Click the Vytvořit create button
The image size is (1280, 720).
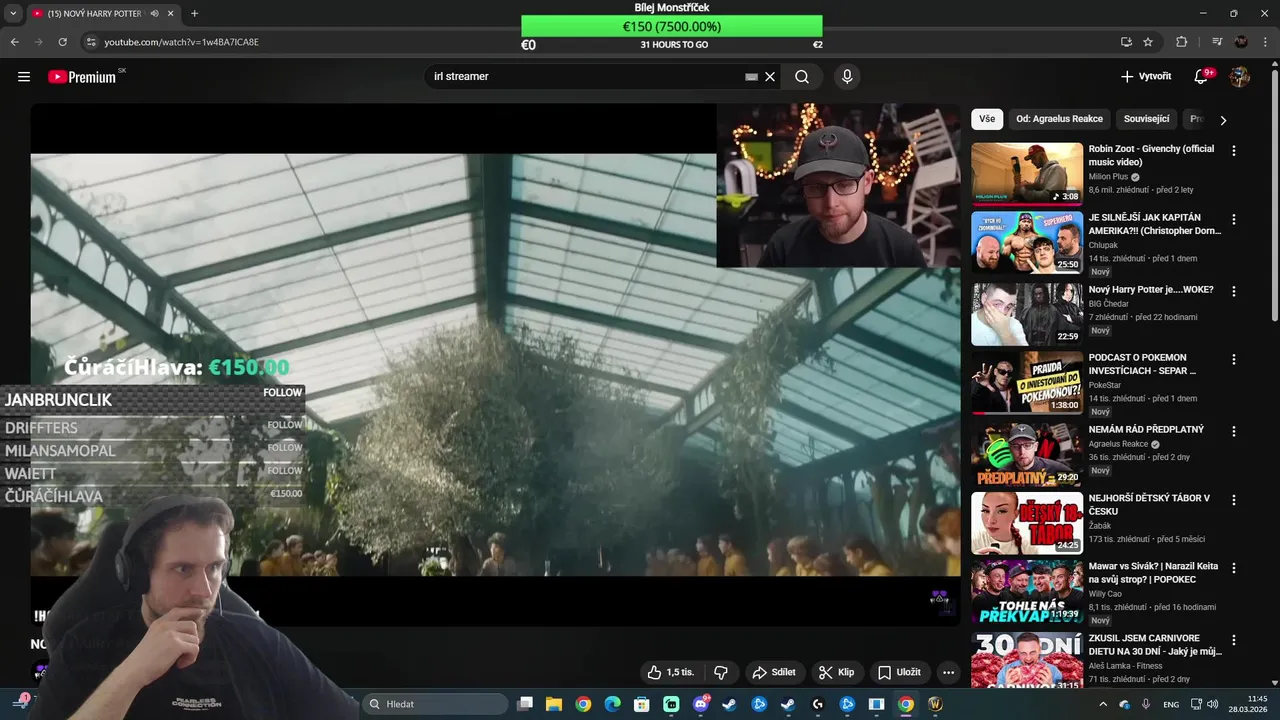click(1146, 76)
